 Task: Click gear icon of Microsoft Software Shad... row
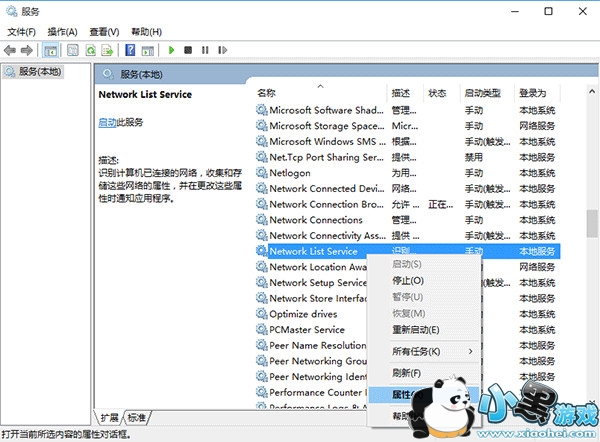pos(262,110)
